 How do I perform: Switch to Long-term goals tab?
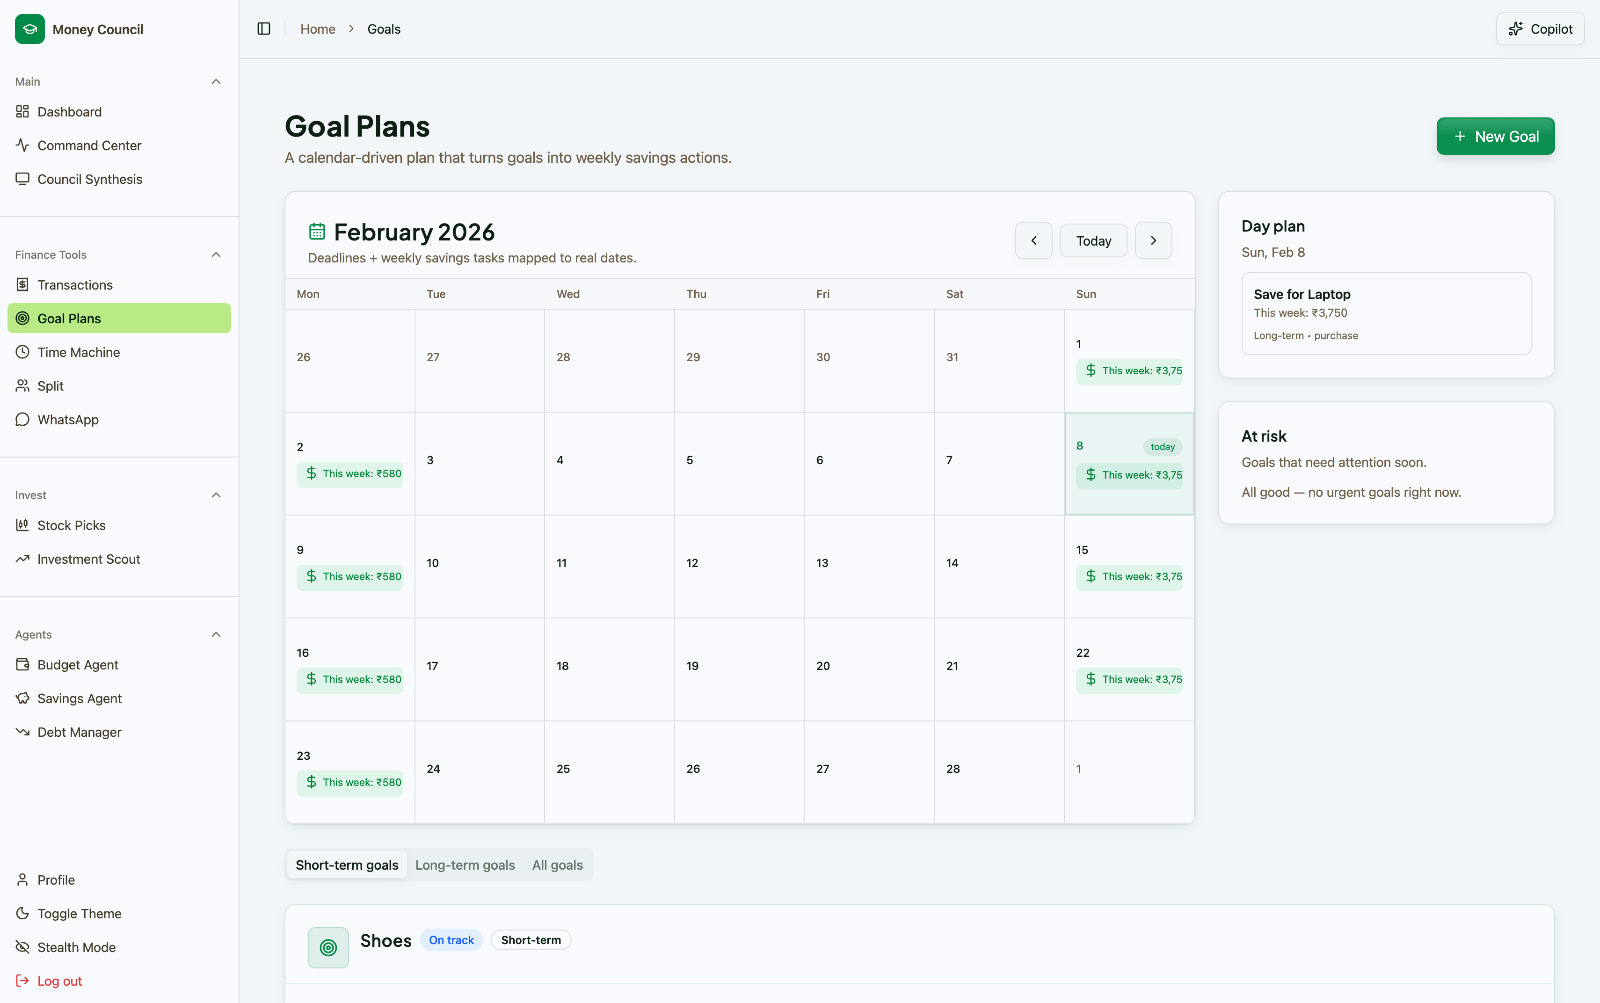click(x=465, y=865)
